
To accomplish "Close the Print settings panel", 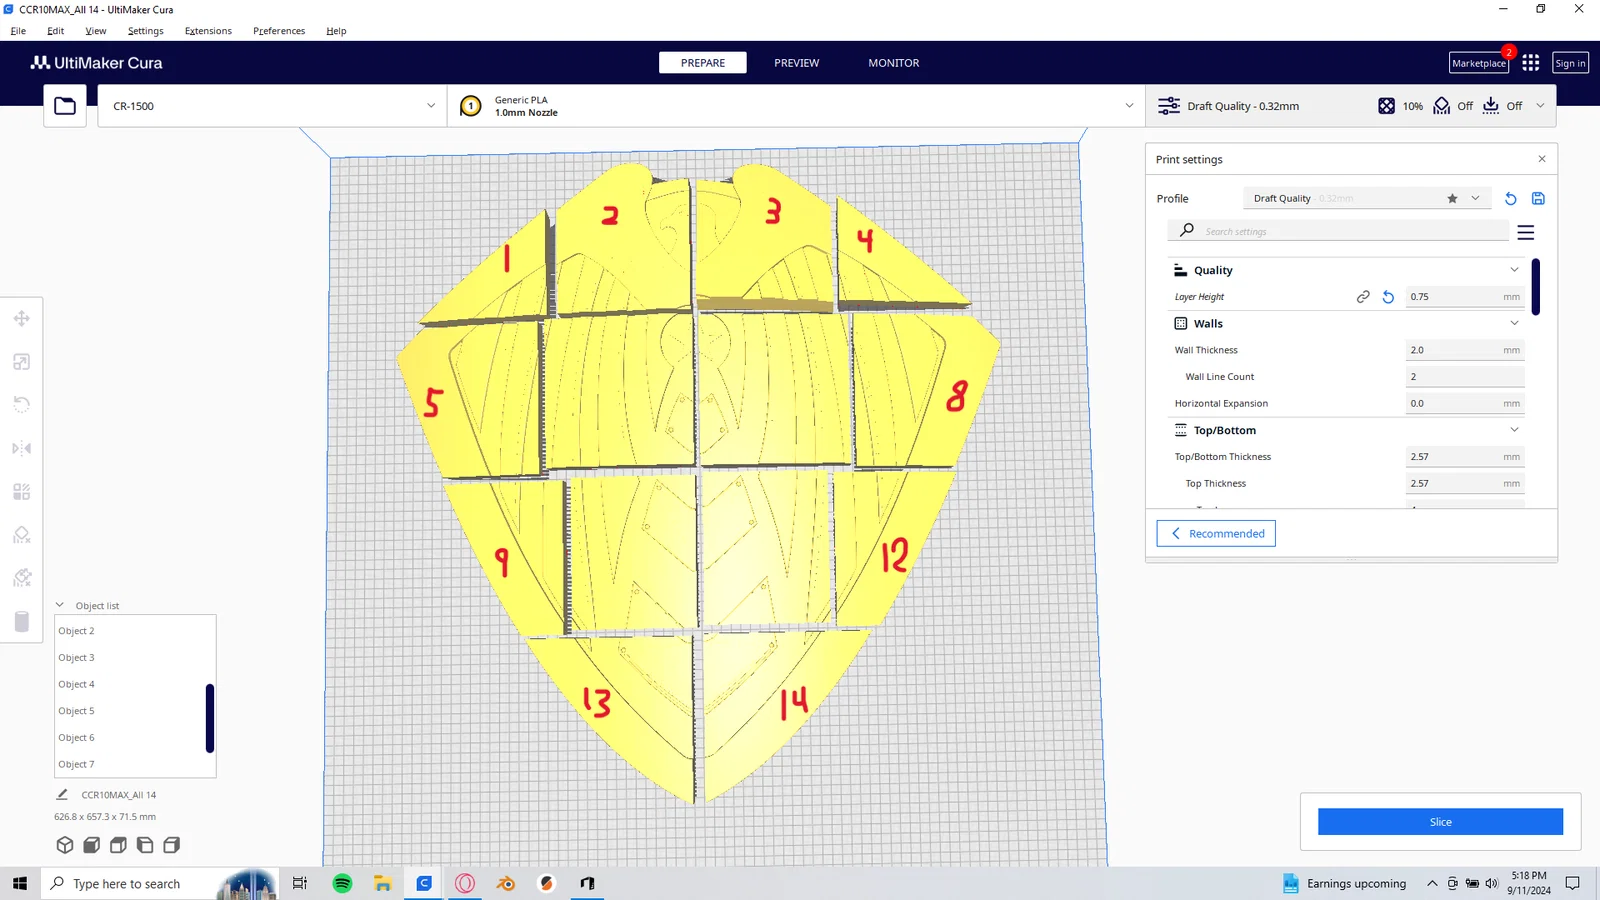I will 1542,159.
